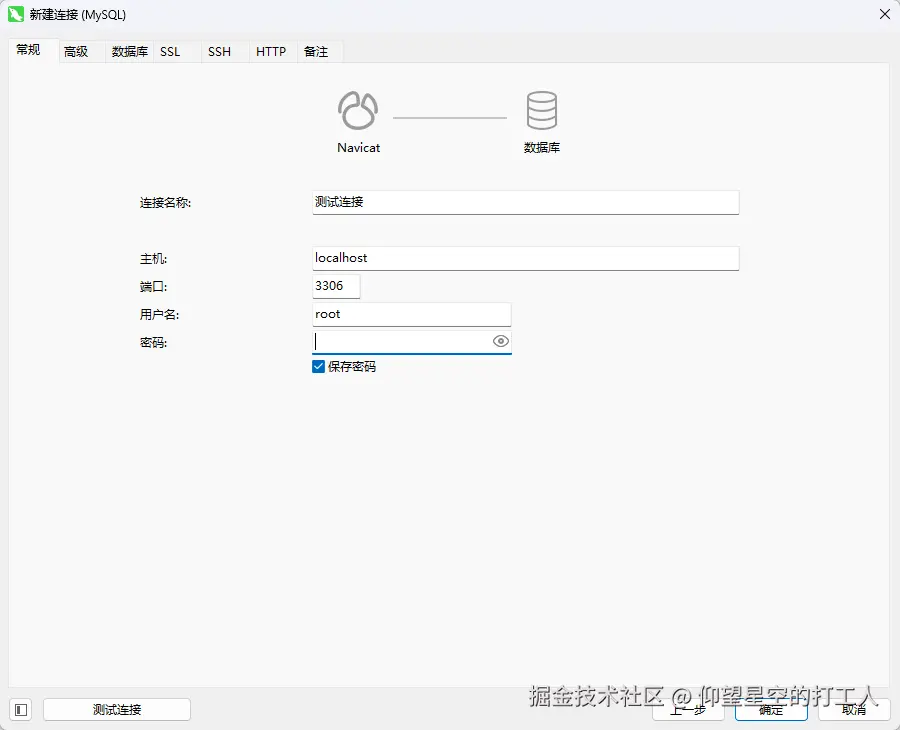This screenshot has height=730, width=900.
Task: Click the 密码: label
Action: click(153, 343)
